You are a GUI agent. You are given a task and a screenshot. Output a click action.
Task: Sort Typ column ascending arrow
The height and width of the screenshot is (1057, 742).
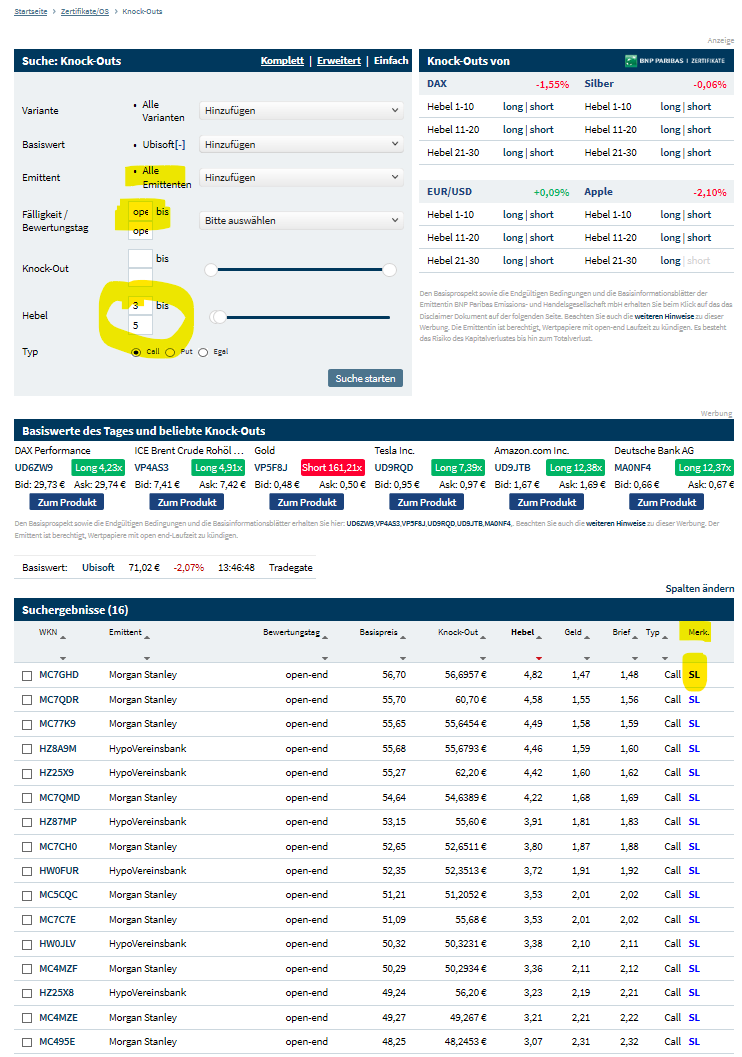665,637
